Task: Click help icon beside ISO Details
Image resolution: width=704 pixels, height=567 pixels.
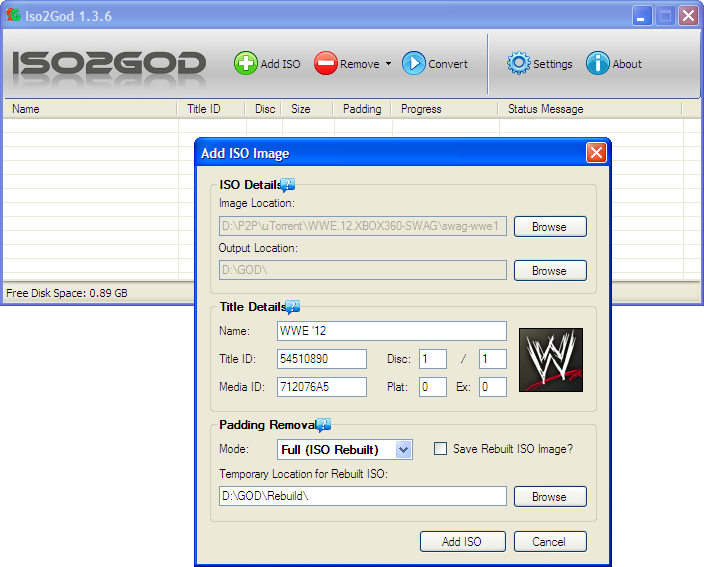Action: pos(288,184)
